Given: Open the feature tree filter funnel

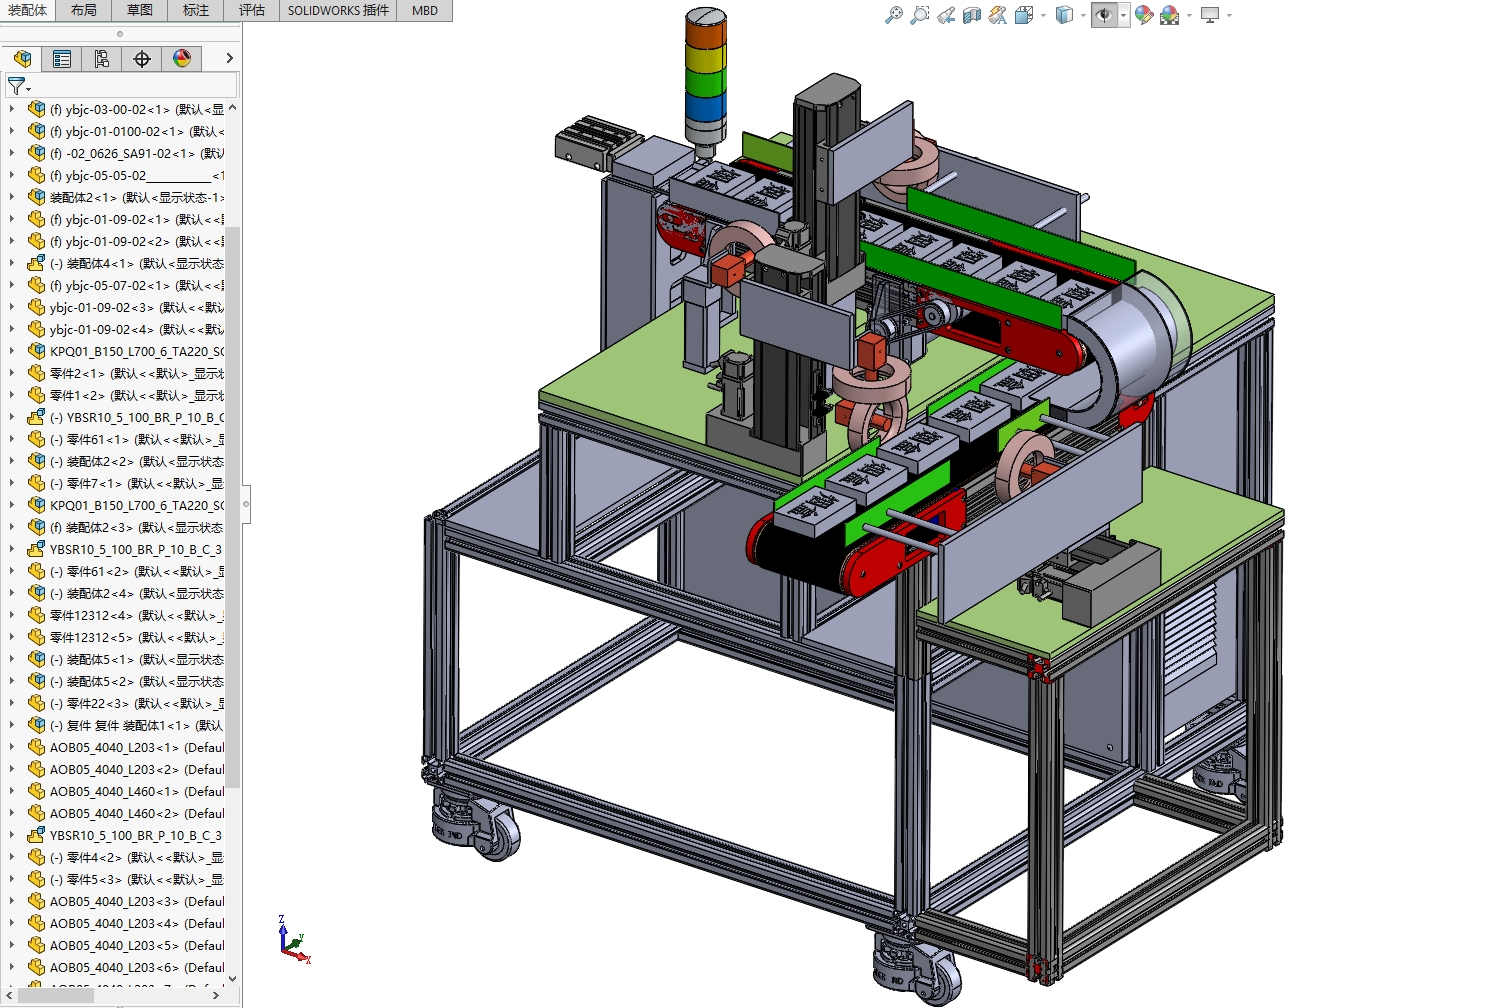Looking at the screenshot, I should coord(17,86).
